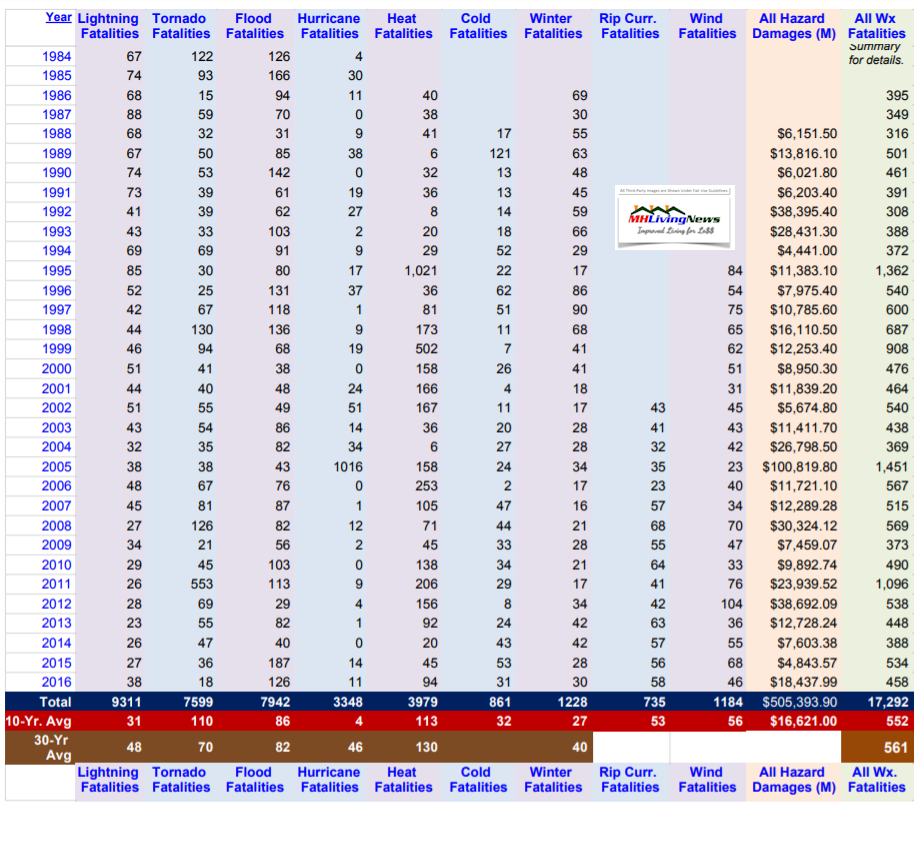914x842 pixels.
Task: Open the top Winter Fatalities header link
Action: pyautogui.click(x=553, y=26)
